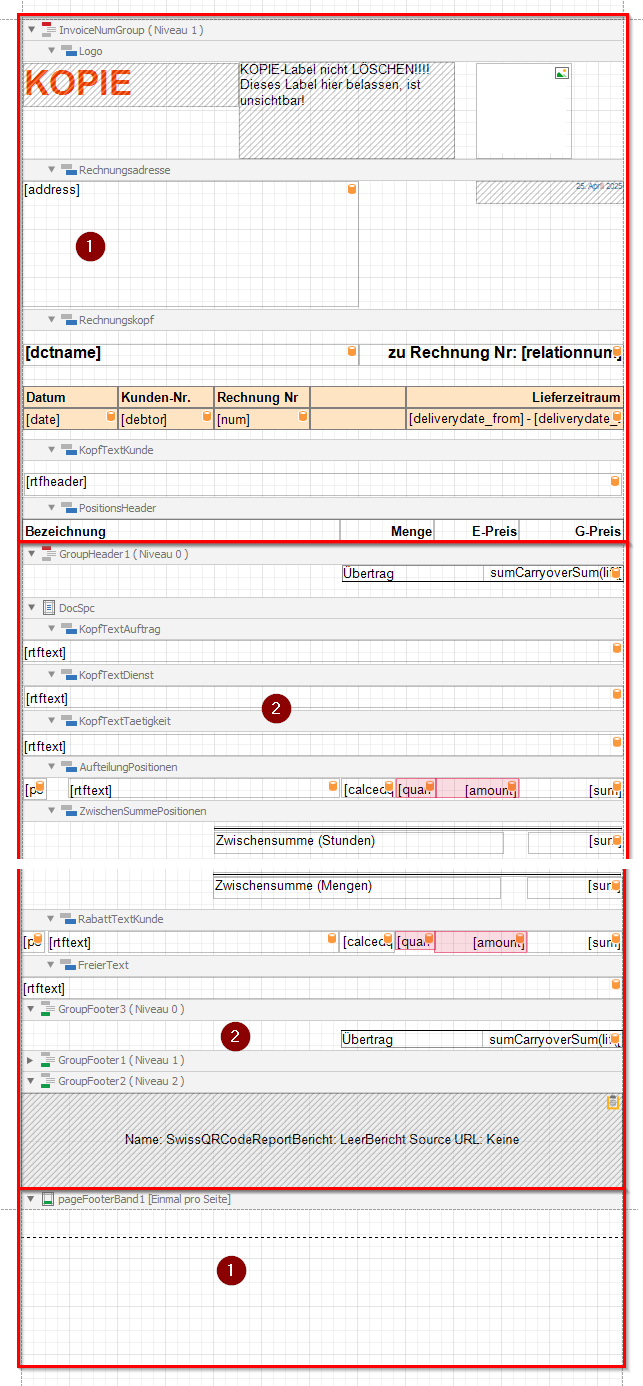The width and height of the screenshot is (643, 1386).
Task: Click the PositionsHeader sub-band icon
Action: coord(68,508)
